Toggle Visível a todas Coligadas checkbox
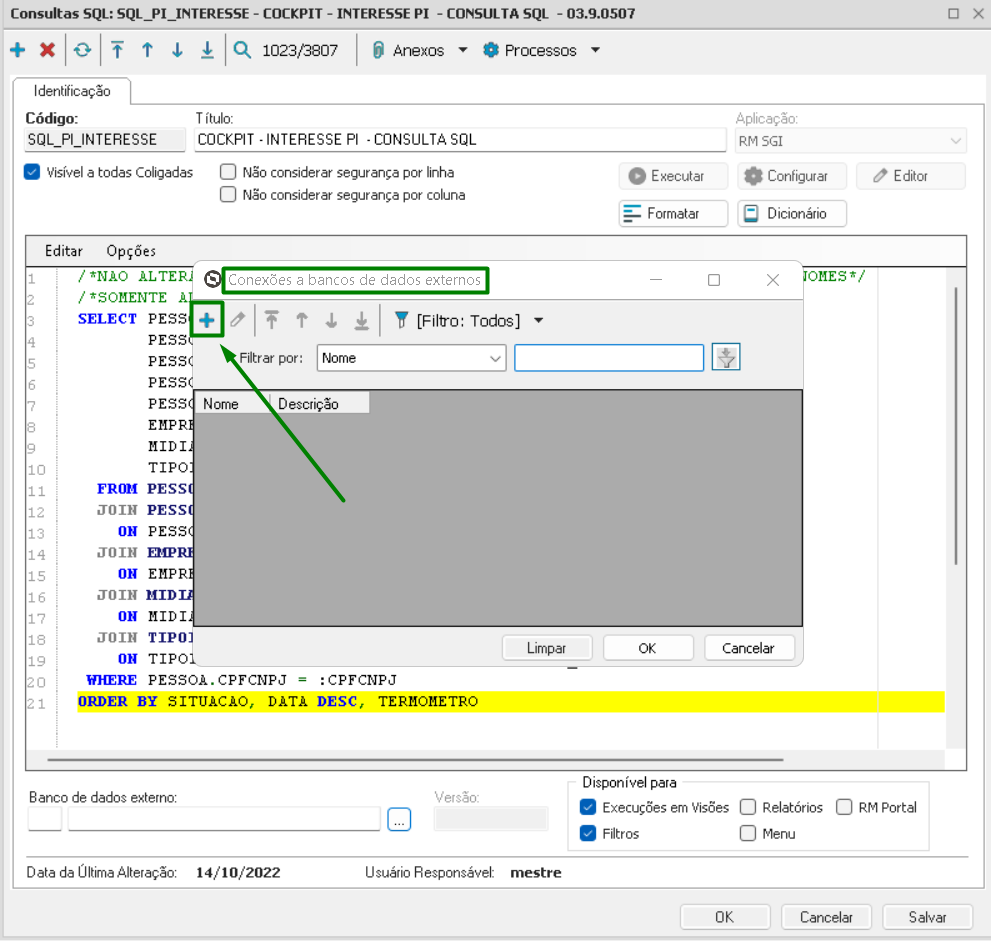991x941 pixels. click(32, 172)
